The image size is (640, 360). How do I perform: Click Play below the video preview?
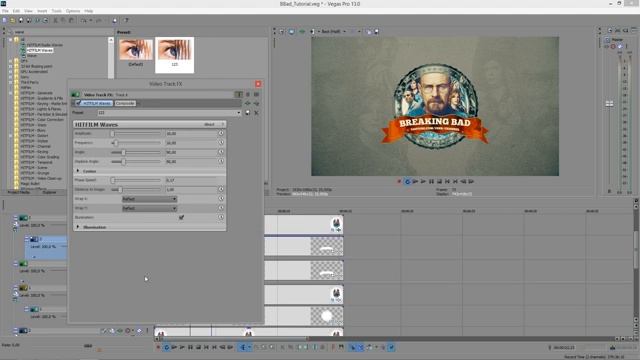click(x=423, y=182)
